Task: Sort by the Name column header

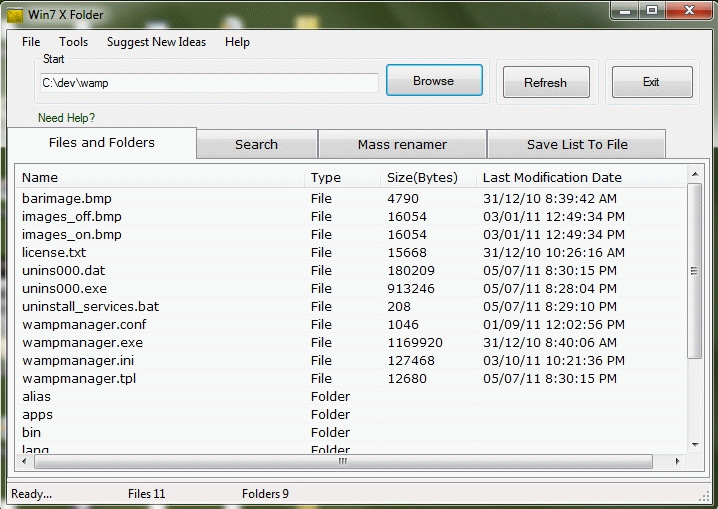Action: (160, 178)
